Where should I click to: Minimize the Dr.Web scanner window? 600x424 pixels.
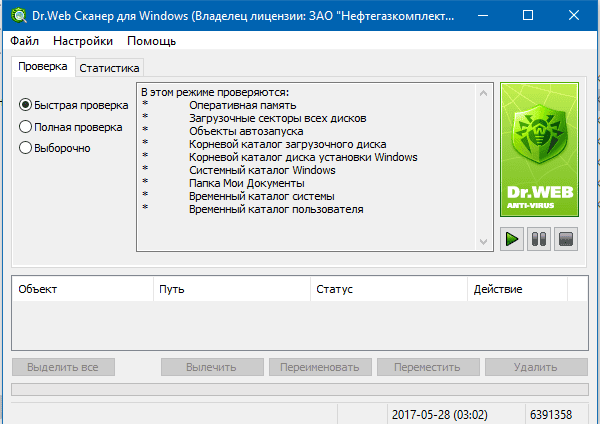click(483, 15)
